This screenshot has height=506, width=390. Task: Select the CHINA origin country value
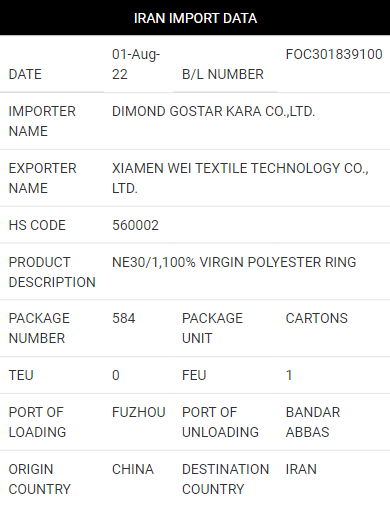click(x=133, y=469)
